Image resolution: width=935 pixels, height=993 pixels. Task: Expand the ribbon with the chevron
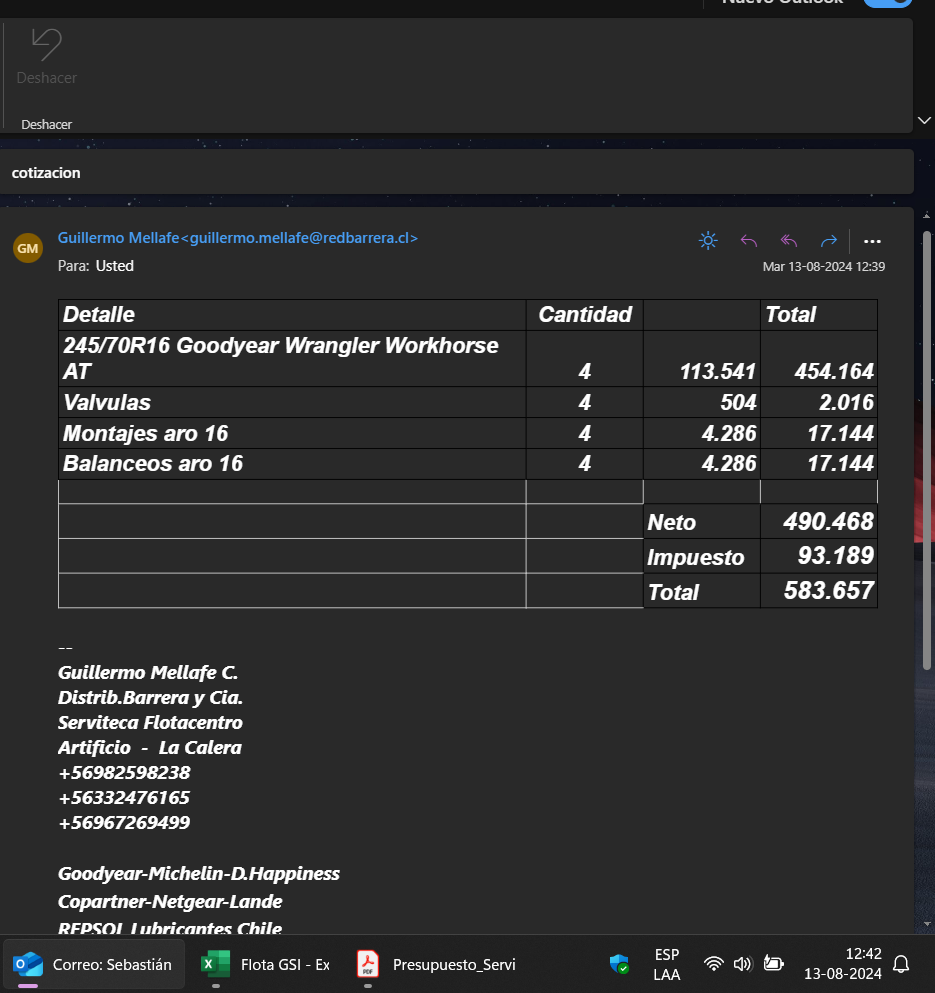(x=924, y=120)
